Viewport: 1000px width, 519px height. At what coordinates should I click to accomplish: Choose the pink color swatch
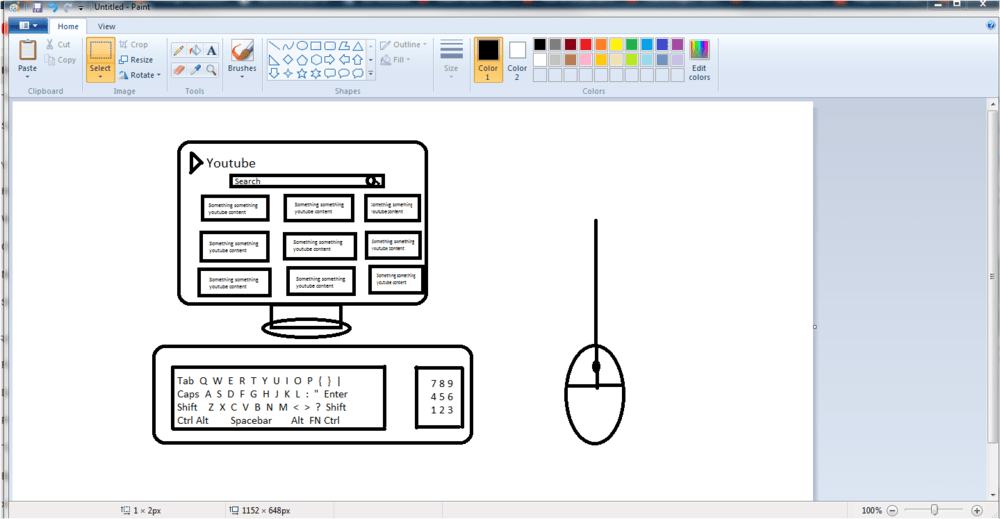[585, 59]
